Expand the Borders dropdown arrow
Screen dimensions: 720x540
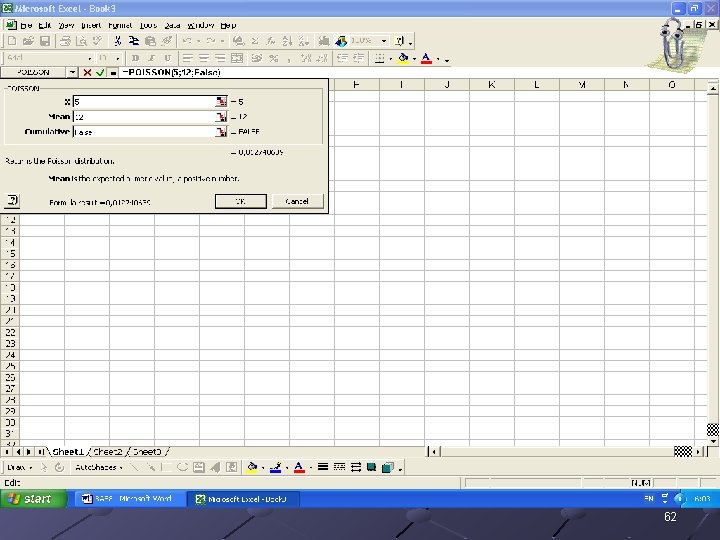[390, 58]
